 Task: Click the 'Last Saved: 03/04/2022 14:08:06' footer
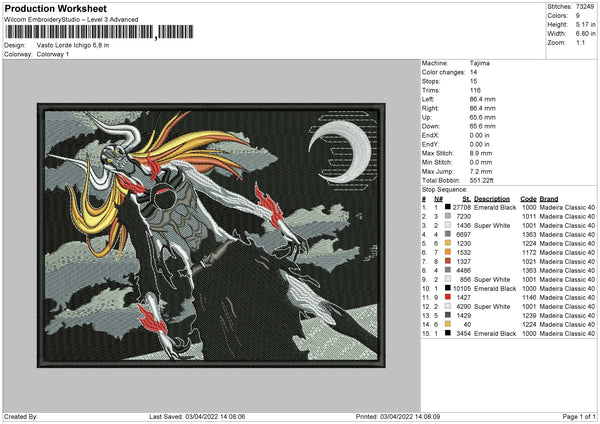click(197, 416)
